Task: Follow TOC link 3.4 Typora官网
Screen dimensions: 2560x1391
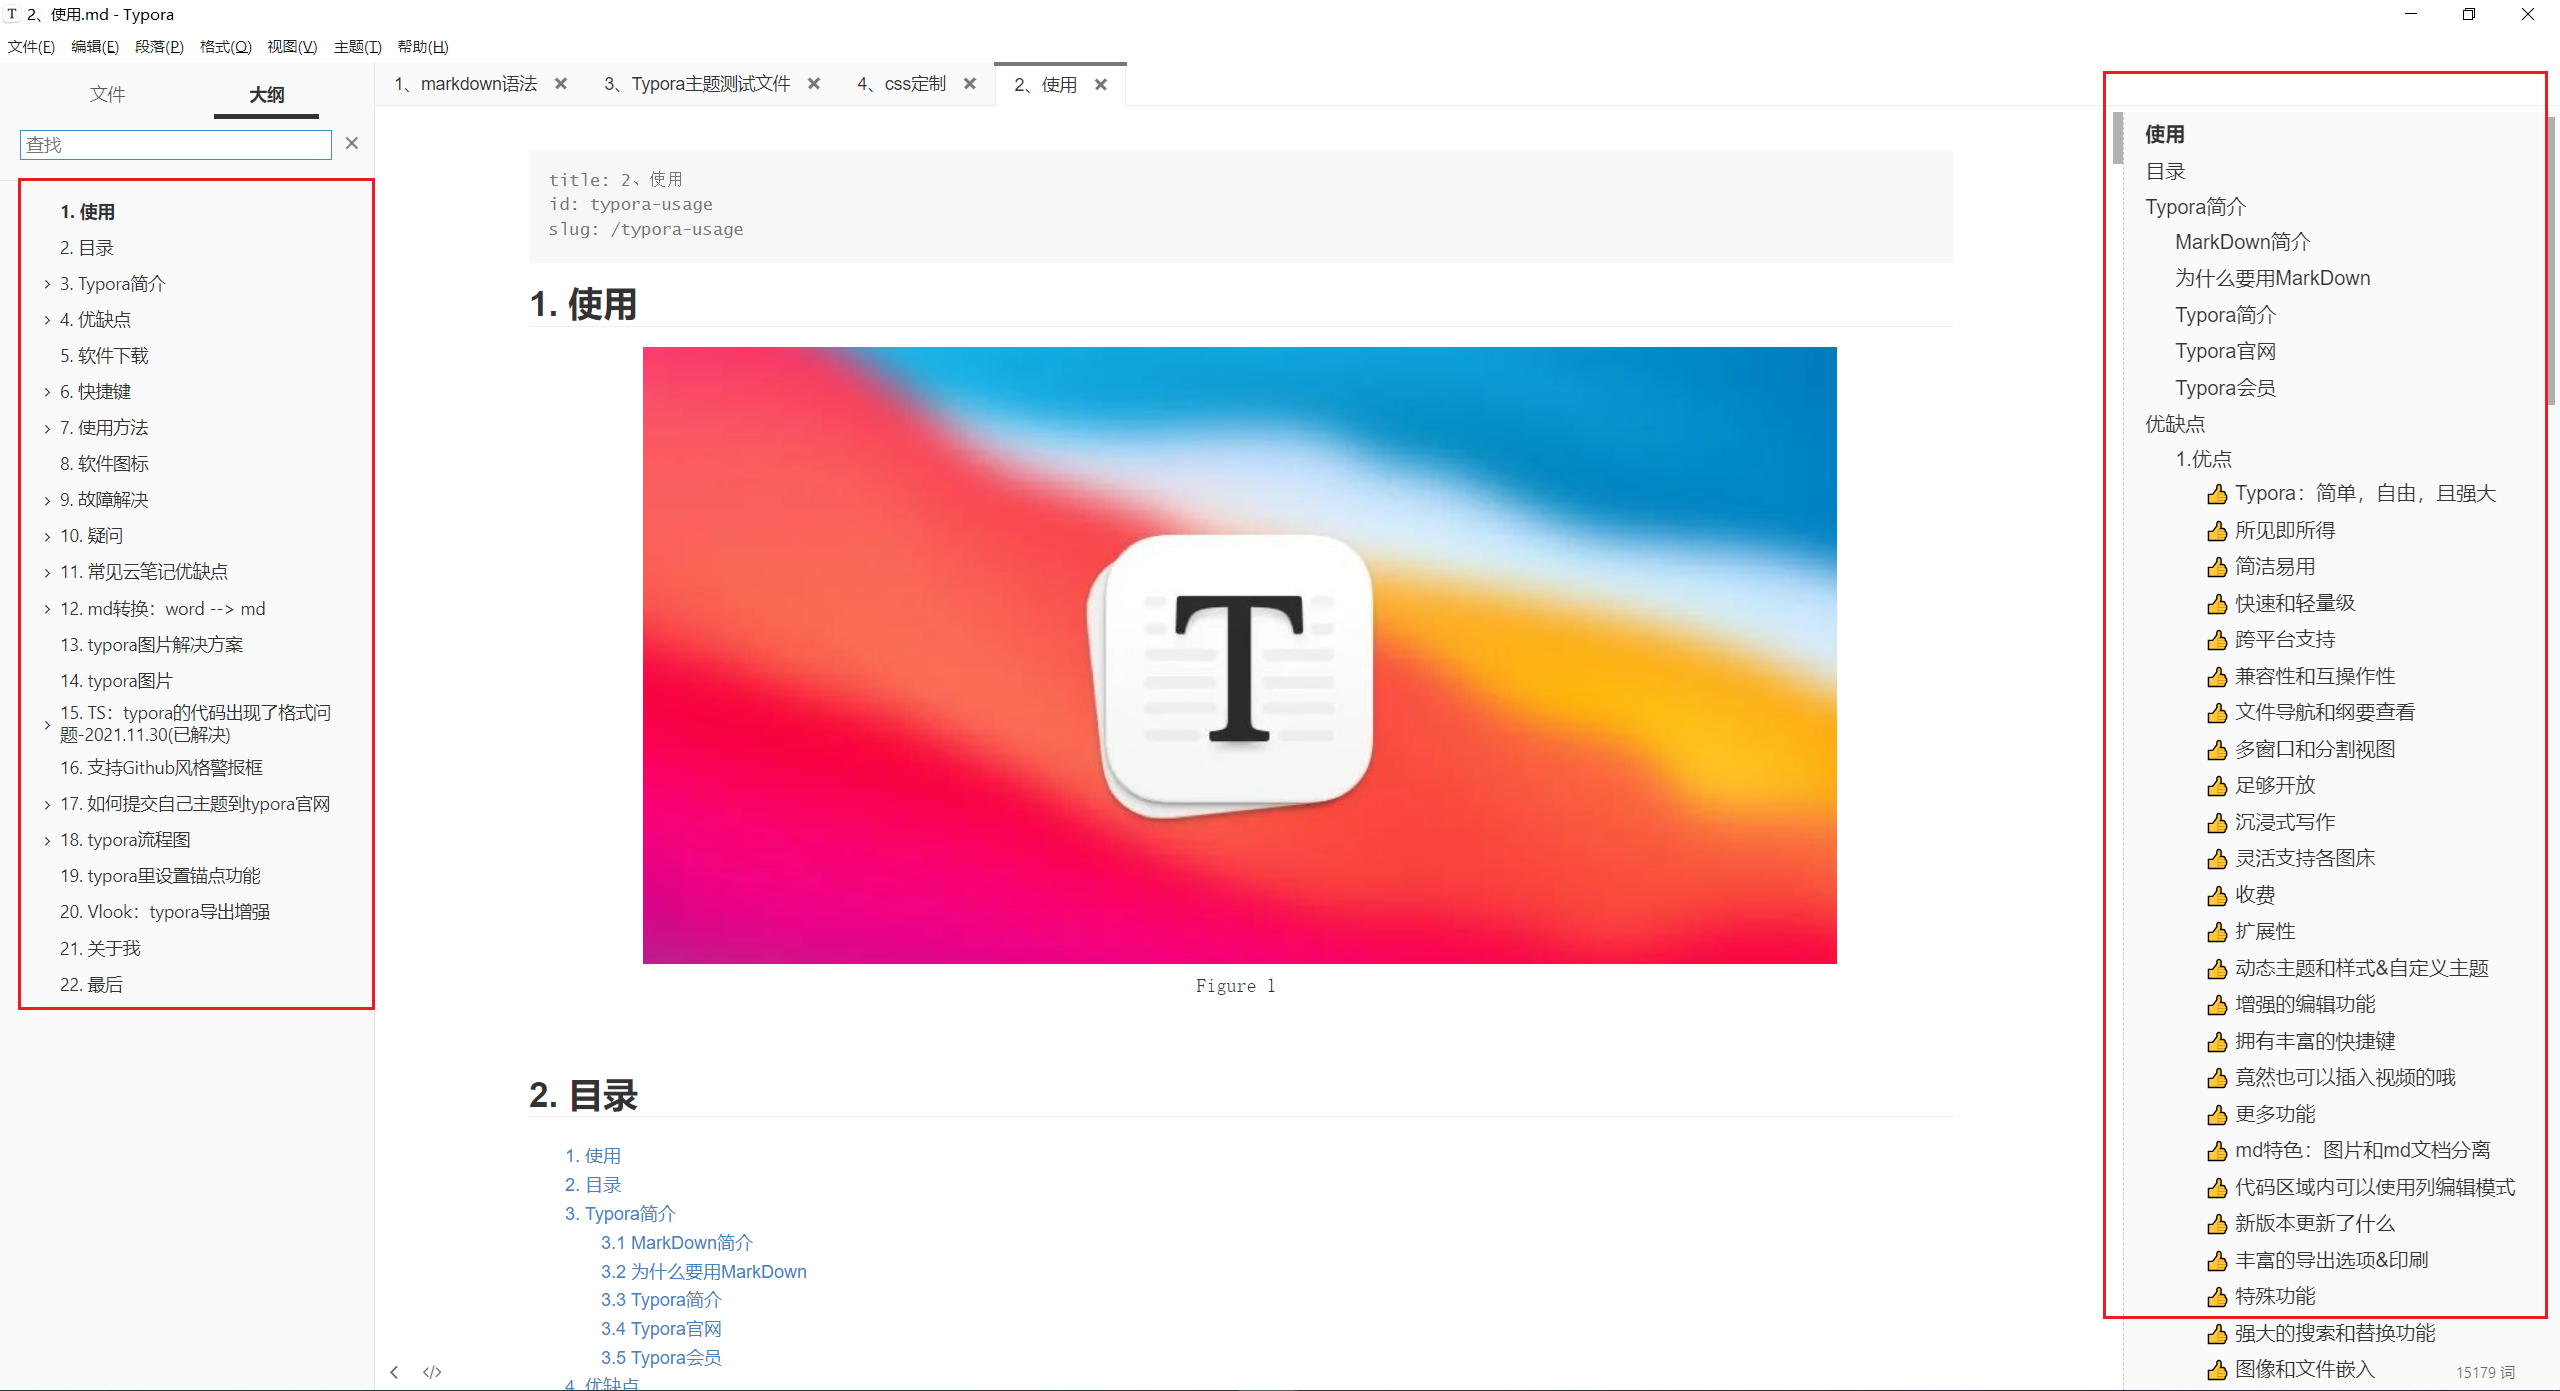Action: [660, 1329]
